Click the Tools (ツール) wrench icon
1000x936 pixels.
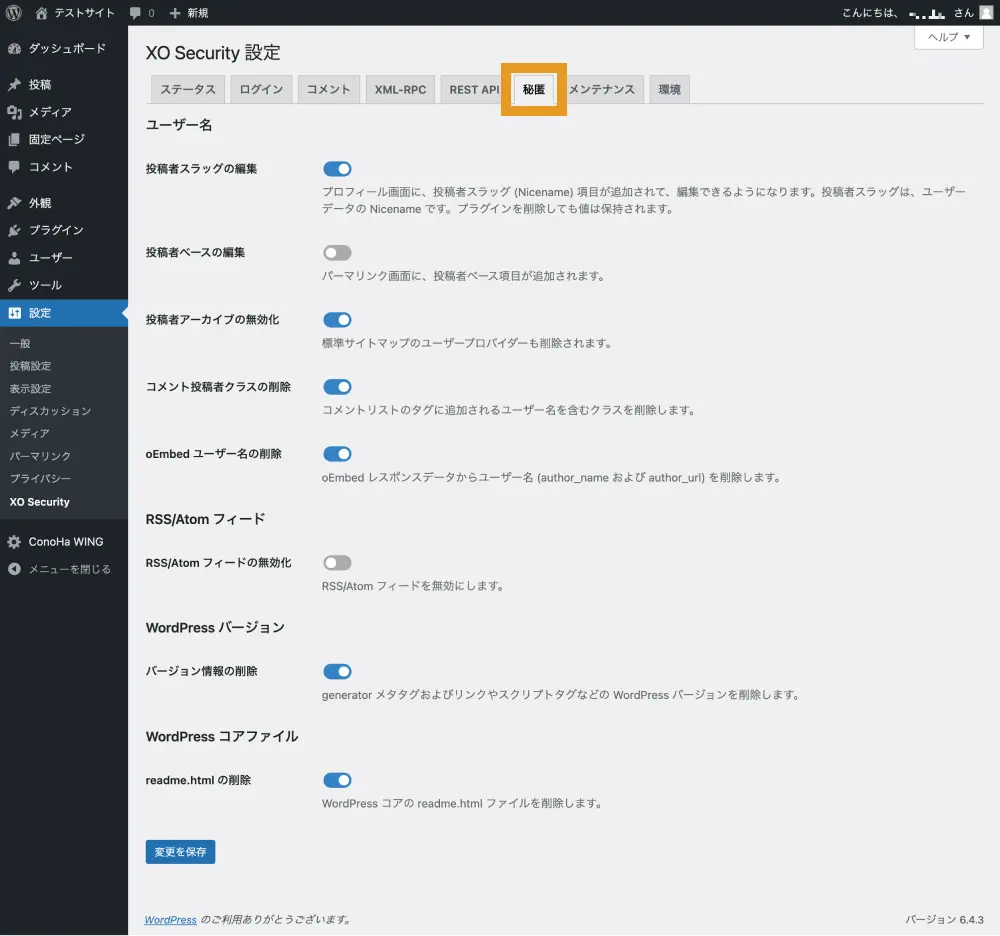14,285
